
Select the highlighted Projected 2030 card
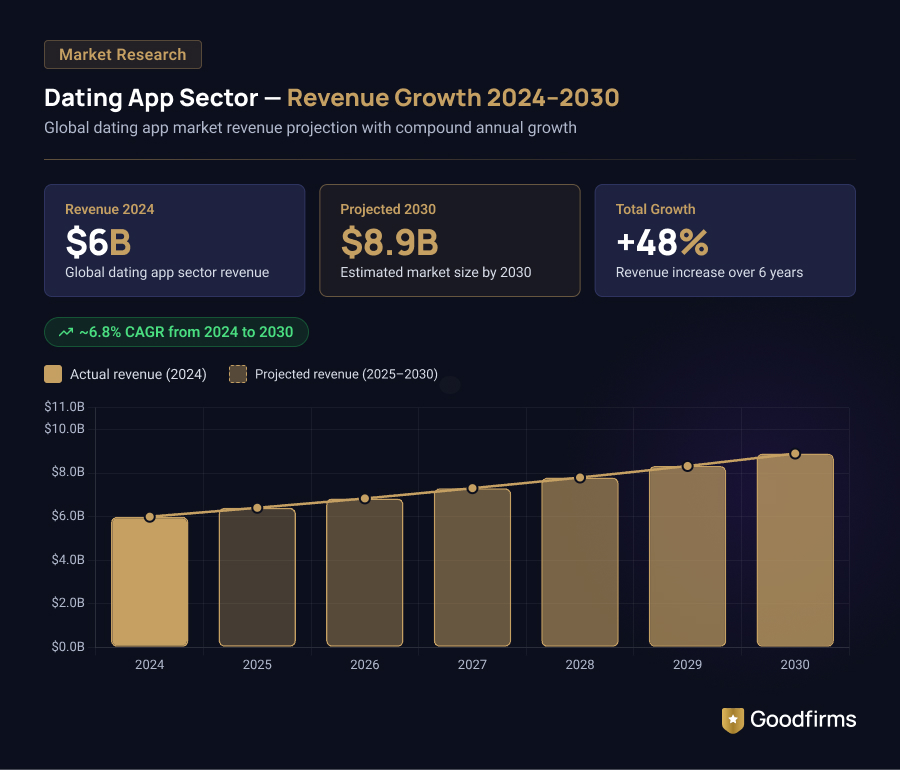pyautogui.click(x=449, y=240)
